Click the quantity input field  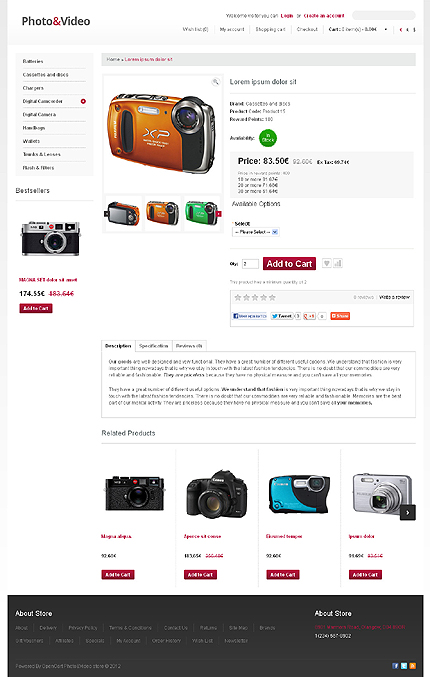tap(250, 263)
